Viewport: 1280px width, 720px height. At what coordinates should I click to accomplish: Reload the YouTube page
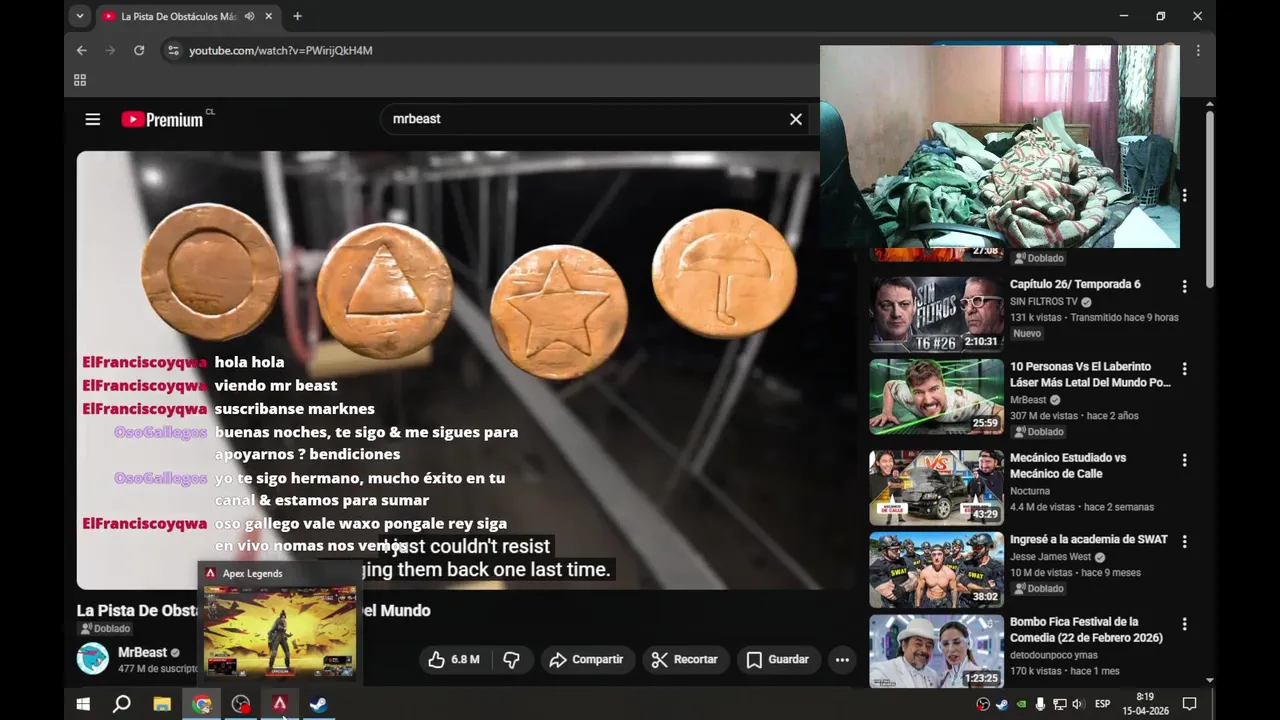(x=139, y=50)
